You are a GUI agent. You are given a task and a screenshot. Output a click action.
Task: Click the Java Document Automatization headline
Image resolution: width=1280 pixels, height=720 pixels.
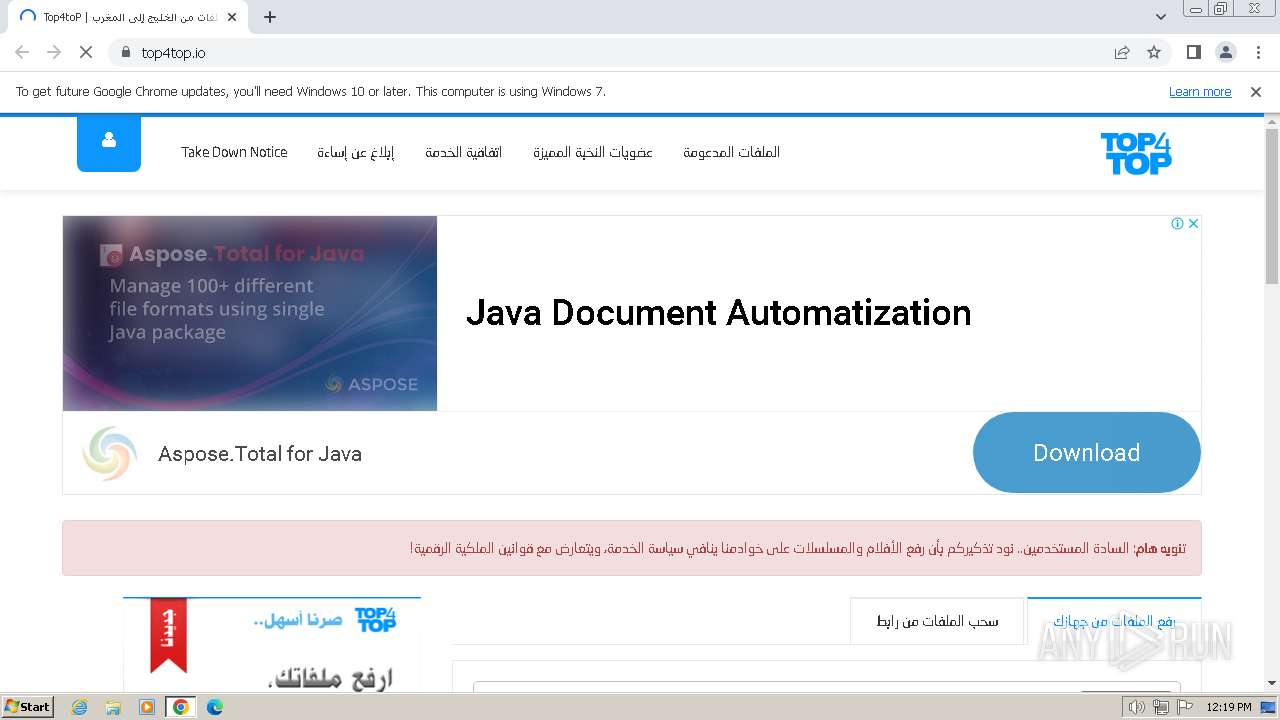click(x=718, y=313)
